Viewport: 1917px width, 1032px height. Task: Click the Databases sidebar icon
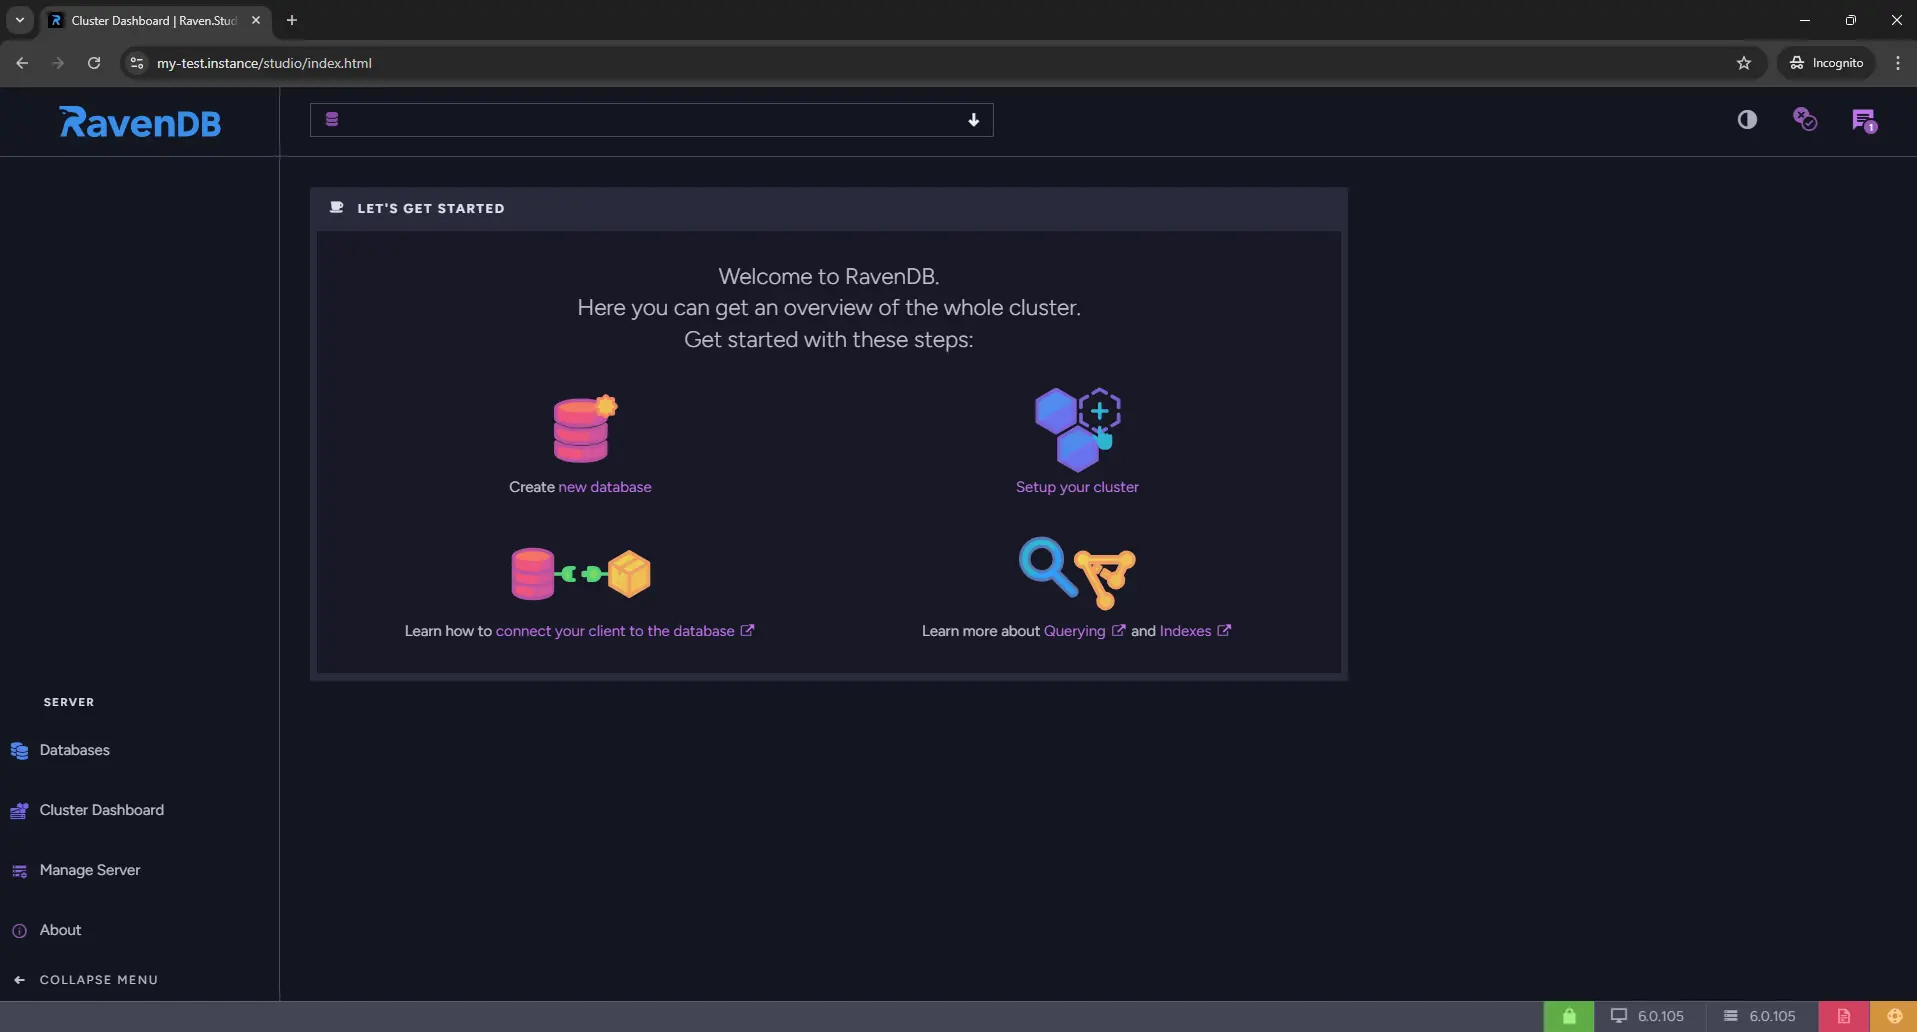click(x=19, y=751)
